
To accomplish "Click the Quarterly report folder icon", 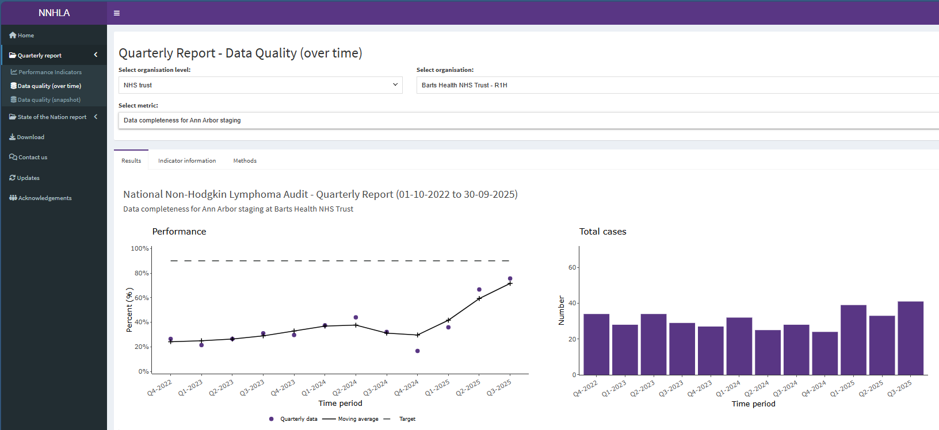I will click(x=13, y=56).
